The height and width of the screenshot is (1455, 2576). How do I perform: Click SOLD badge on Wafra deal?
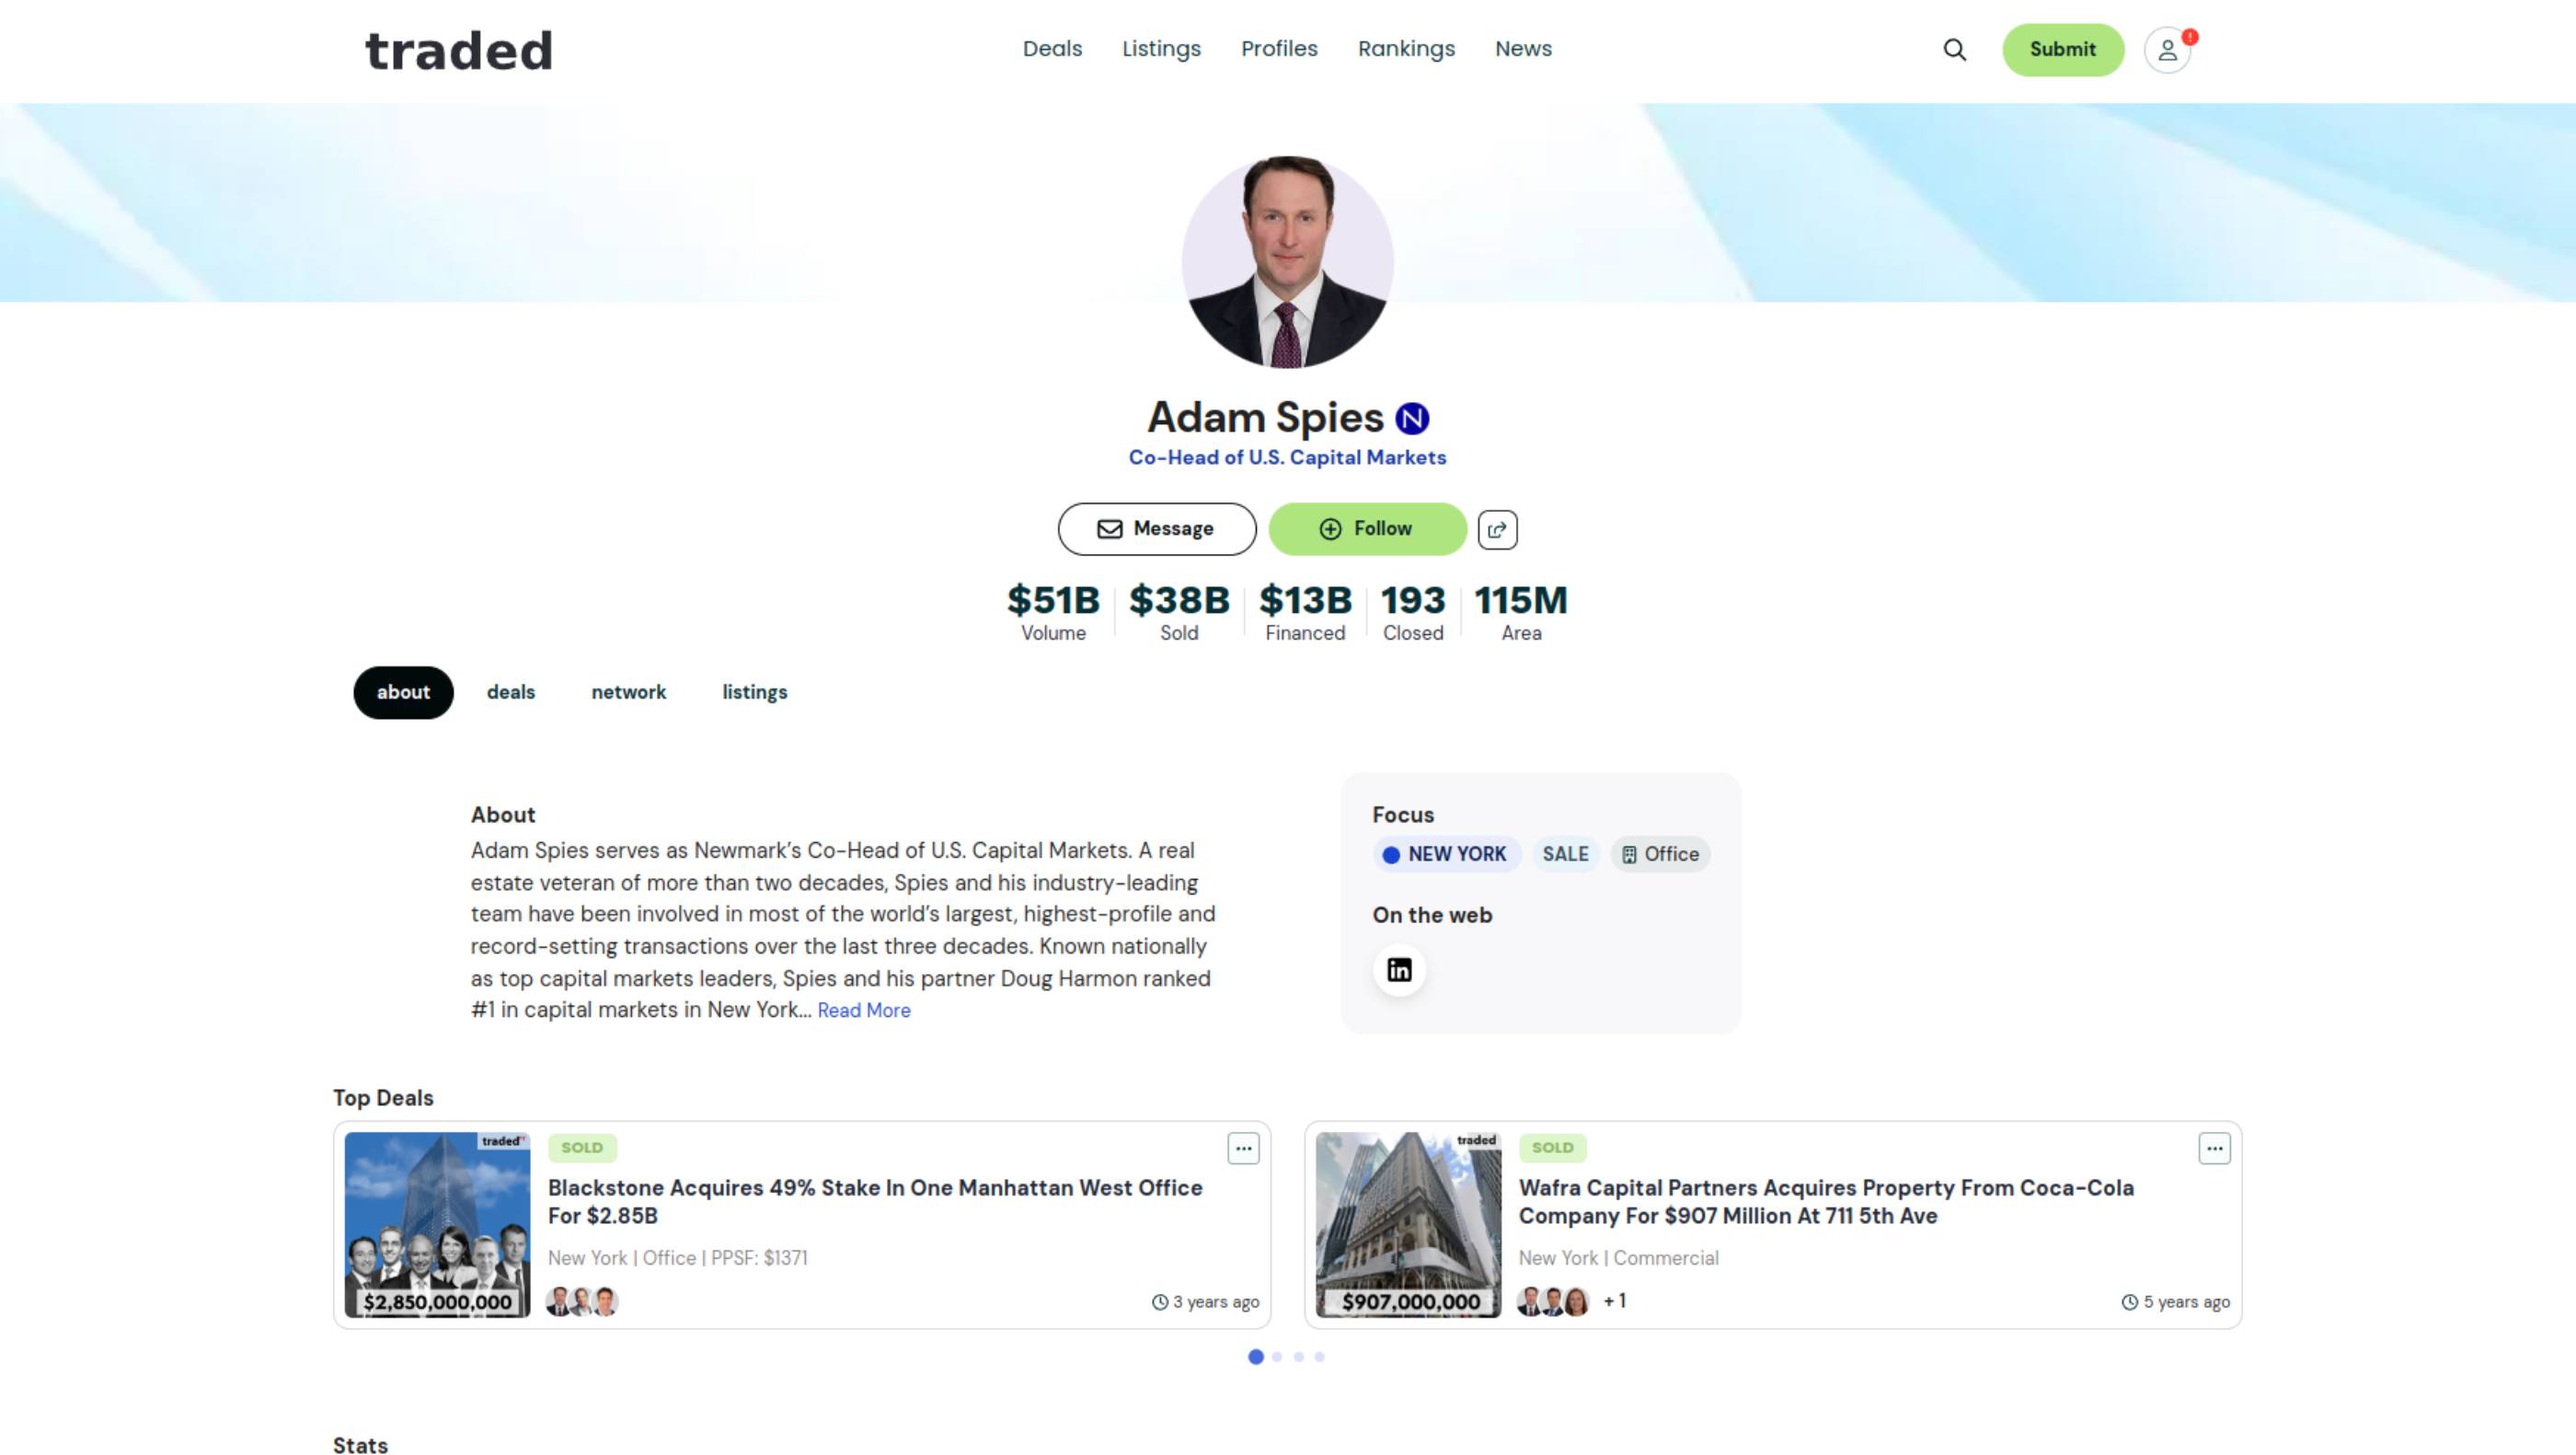[1553, 1148]
